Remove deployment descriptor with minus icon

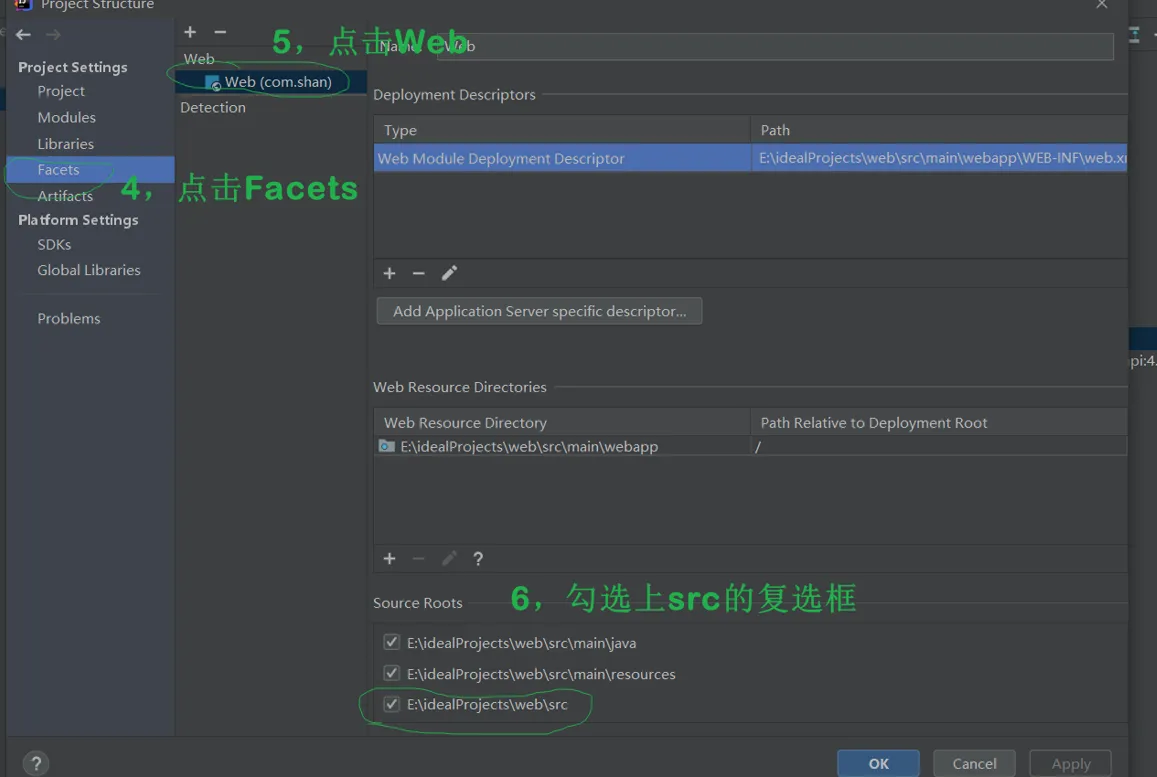418,274
